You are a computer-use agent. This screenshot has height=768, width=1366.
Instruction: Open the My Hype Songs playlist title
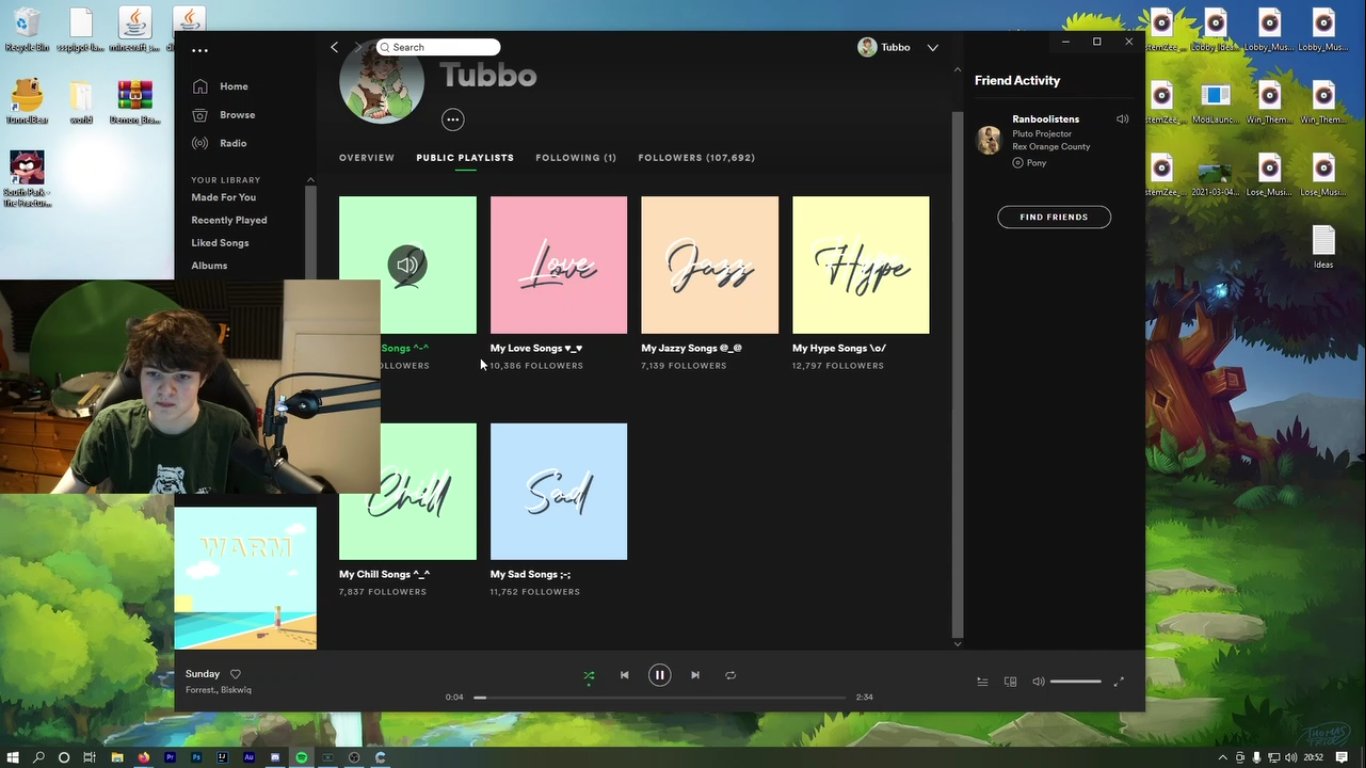point(839,348)
